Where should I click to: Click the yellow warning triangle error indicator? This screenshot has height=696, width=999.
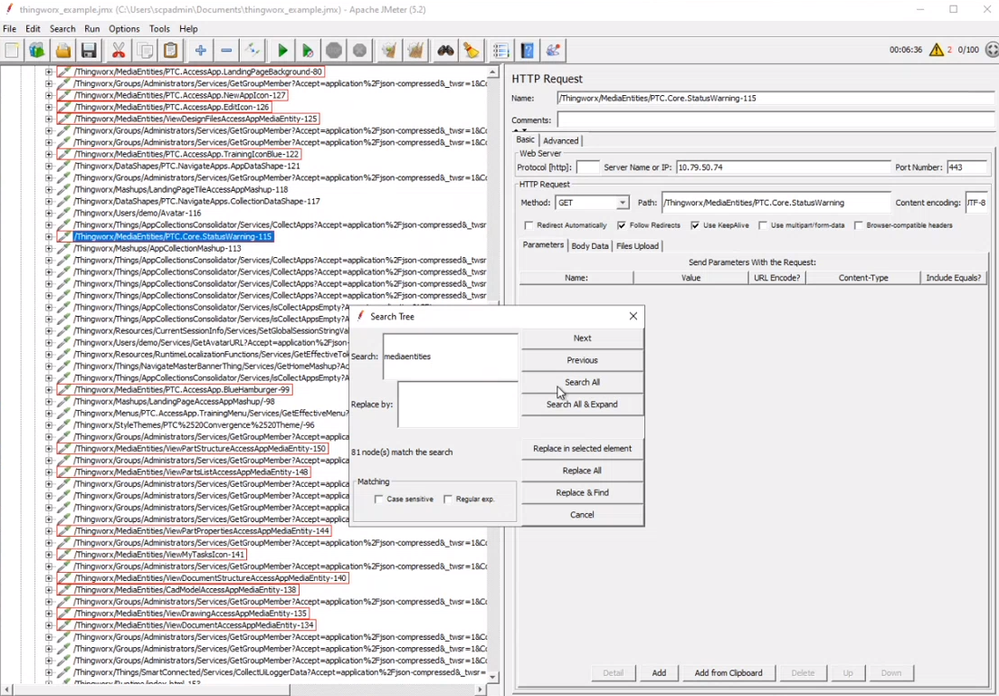coord(937,49)
